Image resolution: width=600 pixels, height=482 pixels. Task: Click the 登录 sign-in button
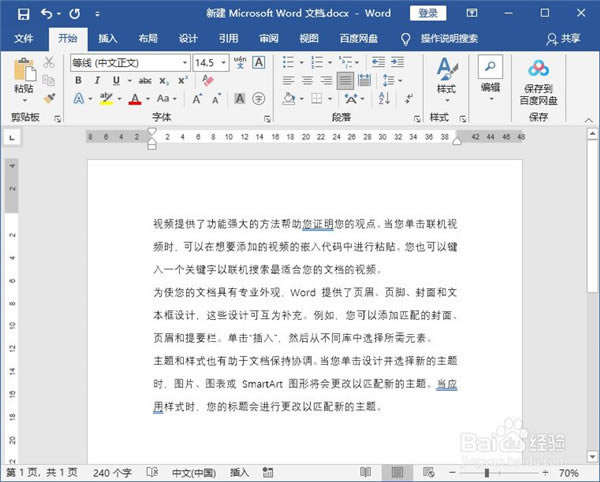click(428, 13)
